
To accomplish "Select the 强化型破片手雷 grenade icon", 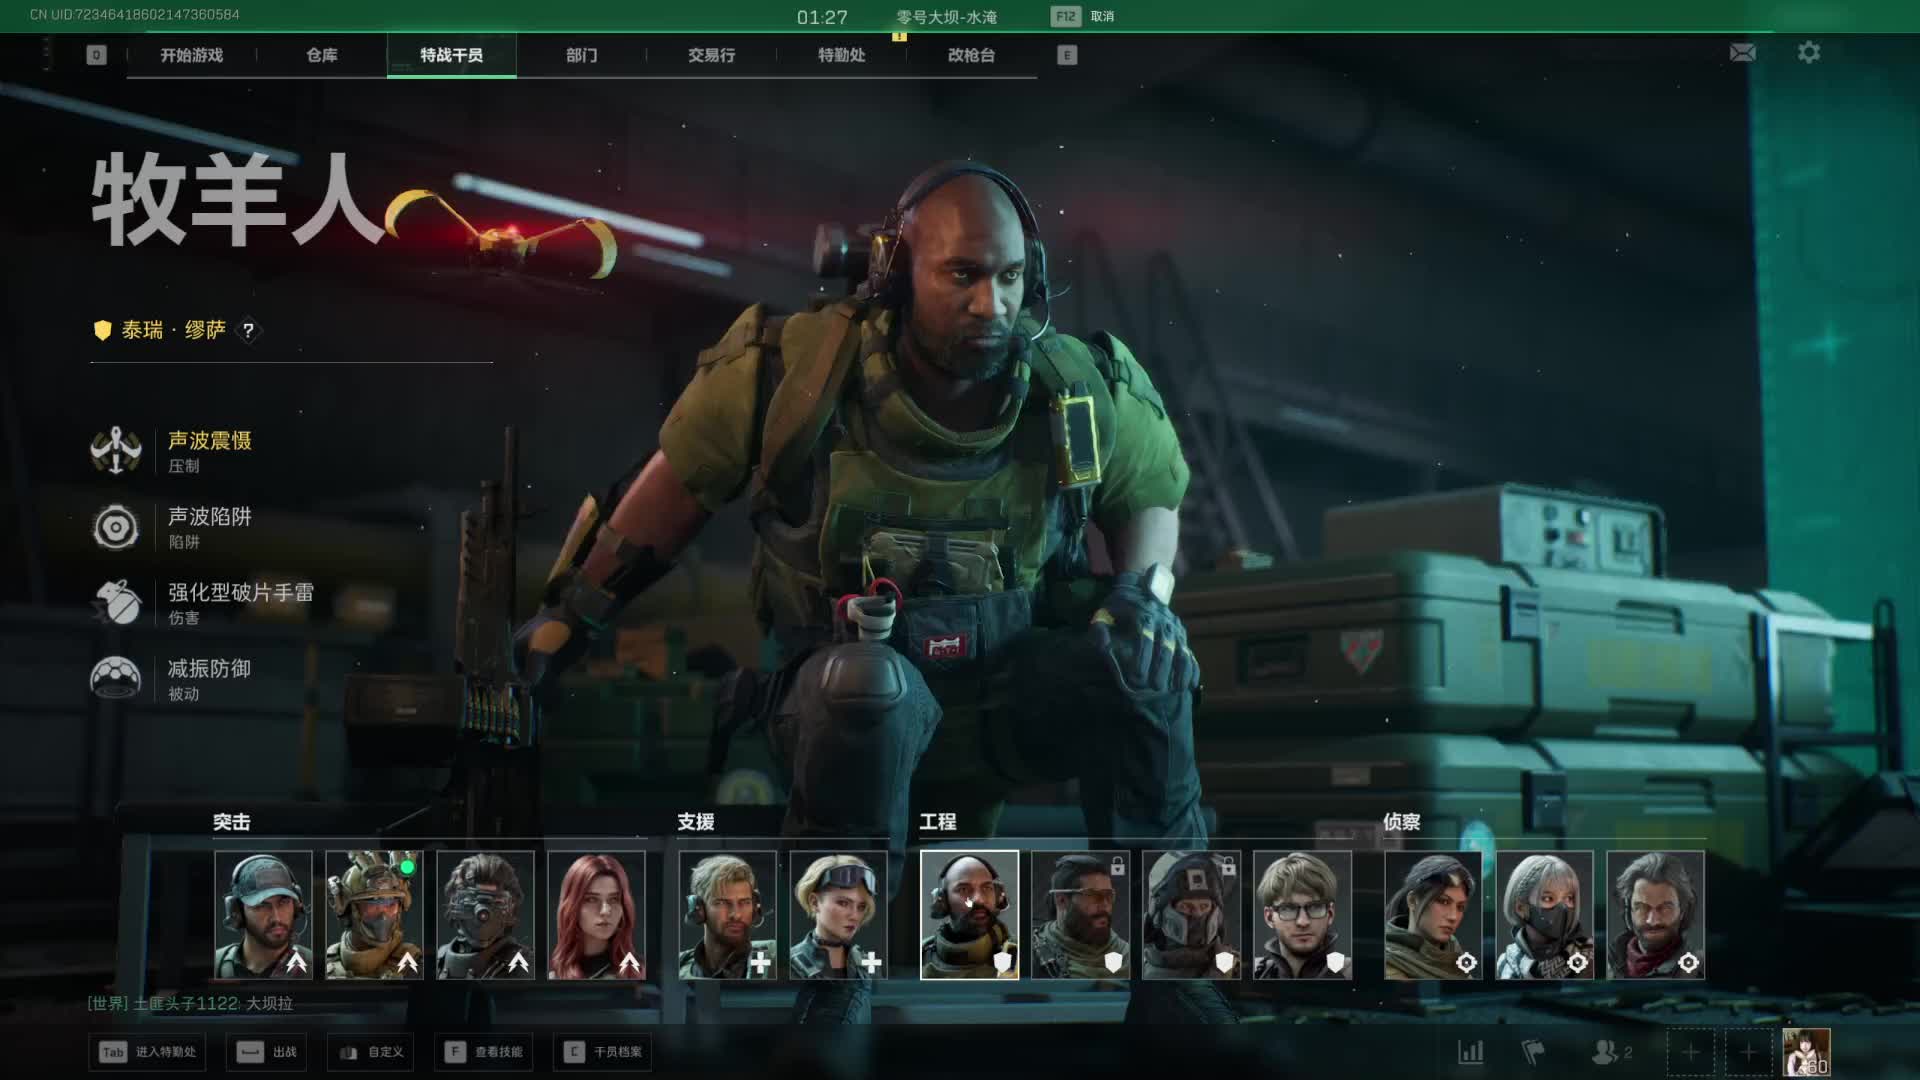I will pyautogui.click(x=116, y=603).
